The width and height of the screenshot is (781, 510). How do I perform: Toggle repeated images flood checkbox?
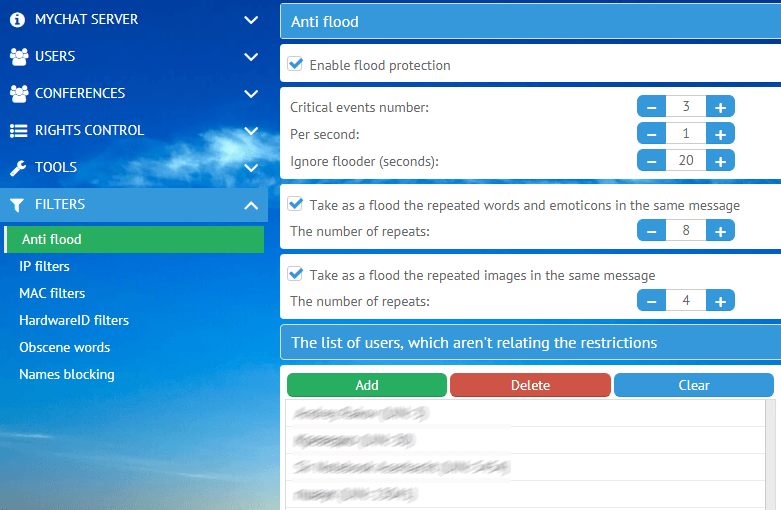[296, 274]
